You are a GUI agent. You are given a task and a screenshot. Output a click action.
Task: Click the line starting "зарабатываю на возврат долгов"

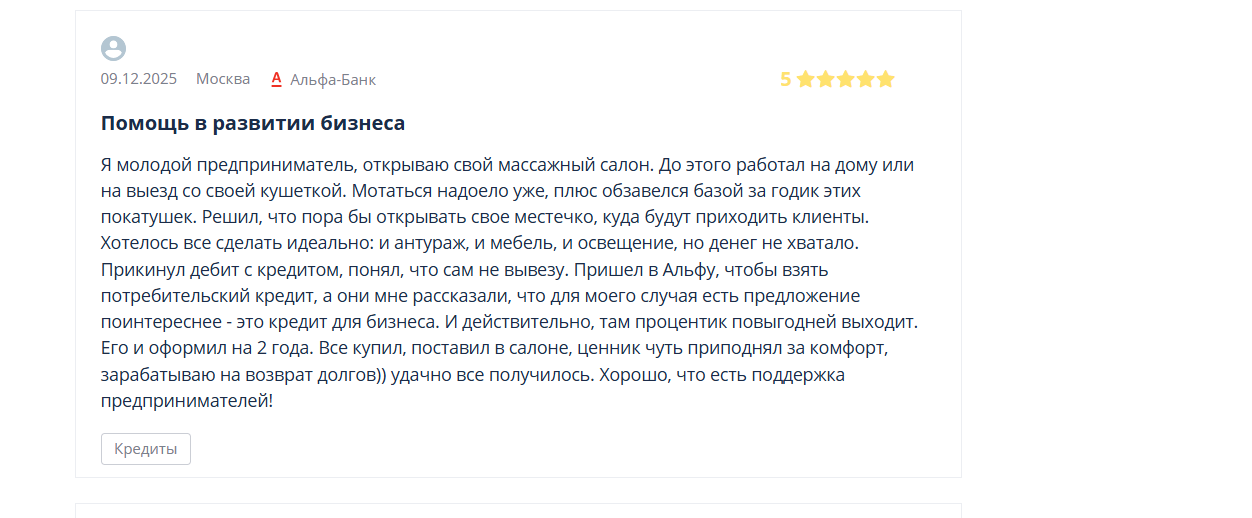pos(240,375)
